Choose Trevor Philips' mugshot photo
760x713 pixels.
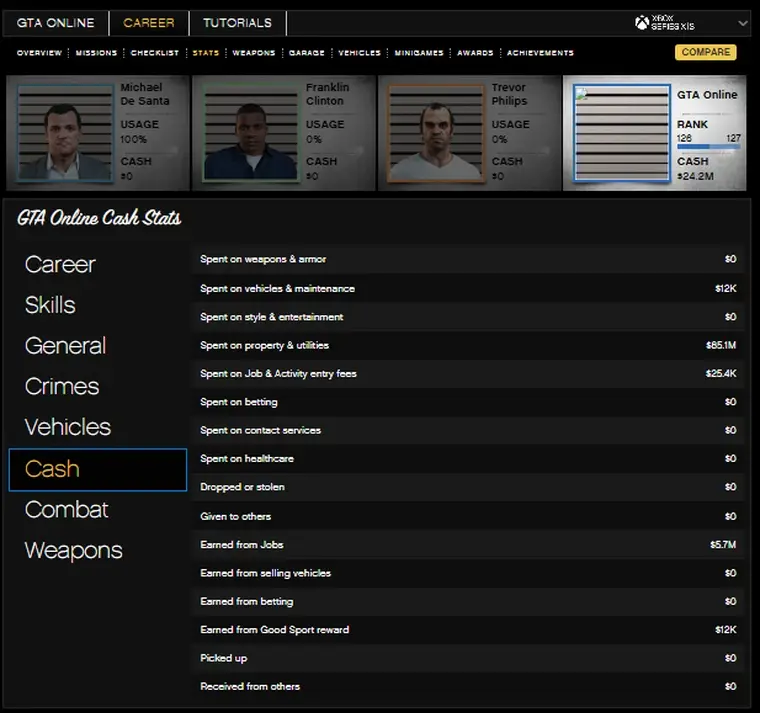[x=435, y=132]
